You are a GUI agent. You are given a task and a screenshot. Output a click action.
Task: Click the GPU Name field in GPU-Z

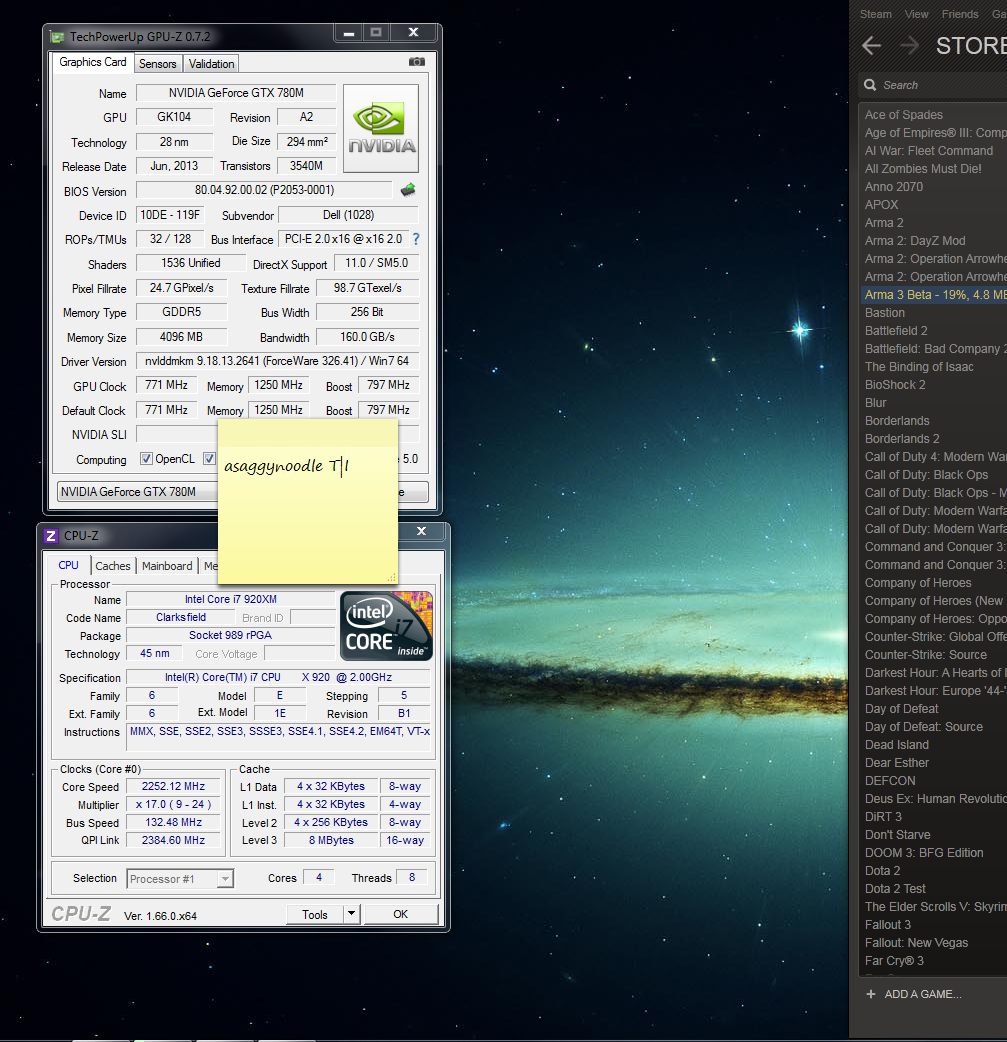click(x=236, y=93)
